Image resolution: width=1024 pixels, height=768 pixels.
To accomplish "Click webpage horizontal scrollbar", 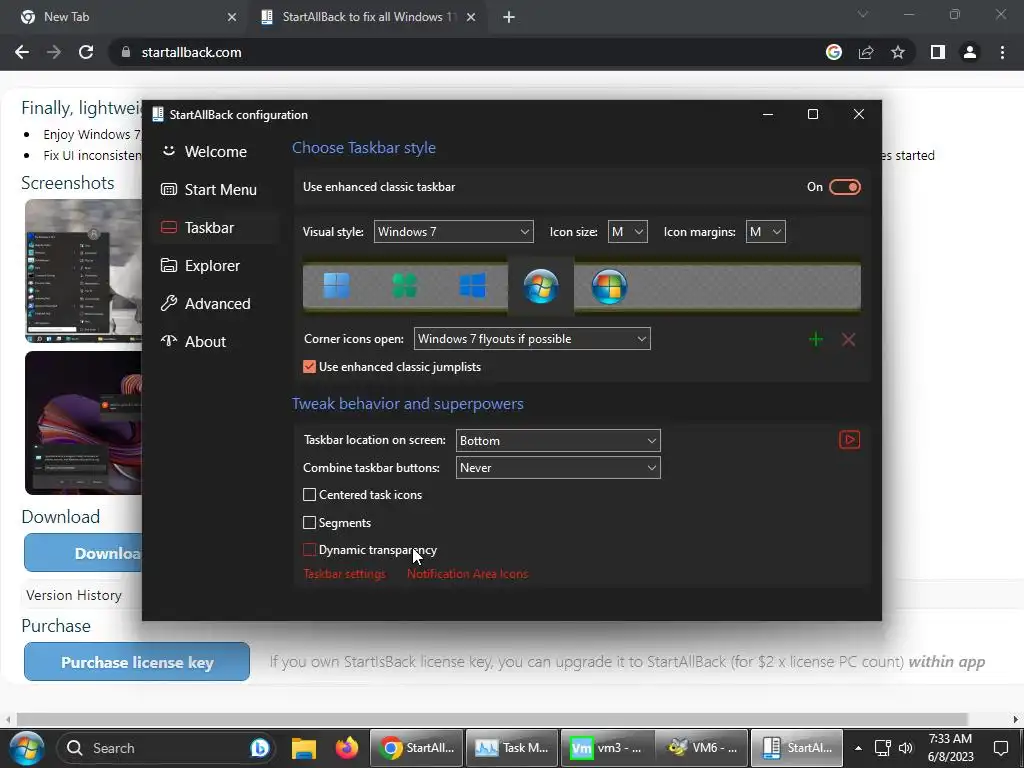I will coord(491,719).
